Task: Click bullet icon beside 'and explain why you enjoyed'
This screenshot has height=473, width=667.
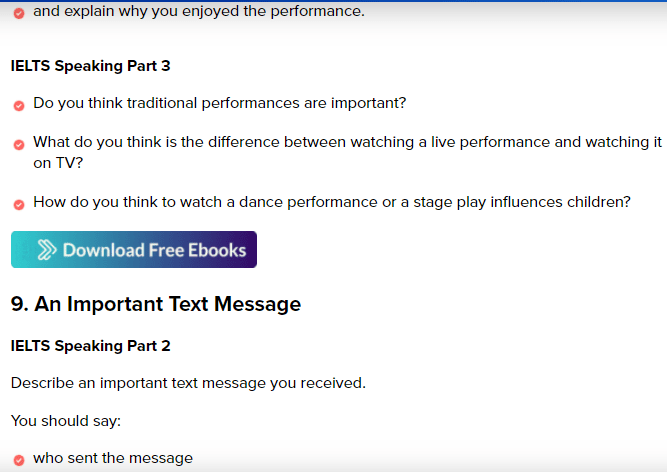Action: (x=19, y=14)
